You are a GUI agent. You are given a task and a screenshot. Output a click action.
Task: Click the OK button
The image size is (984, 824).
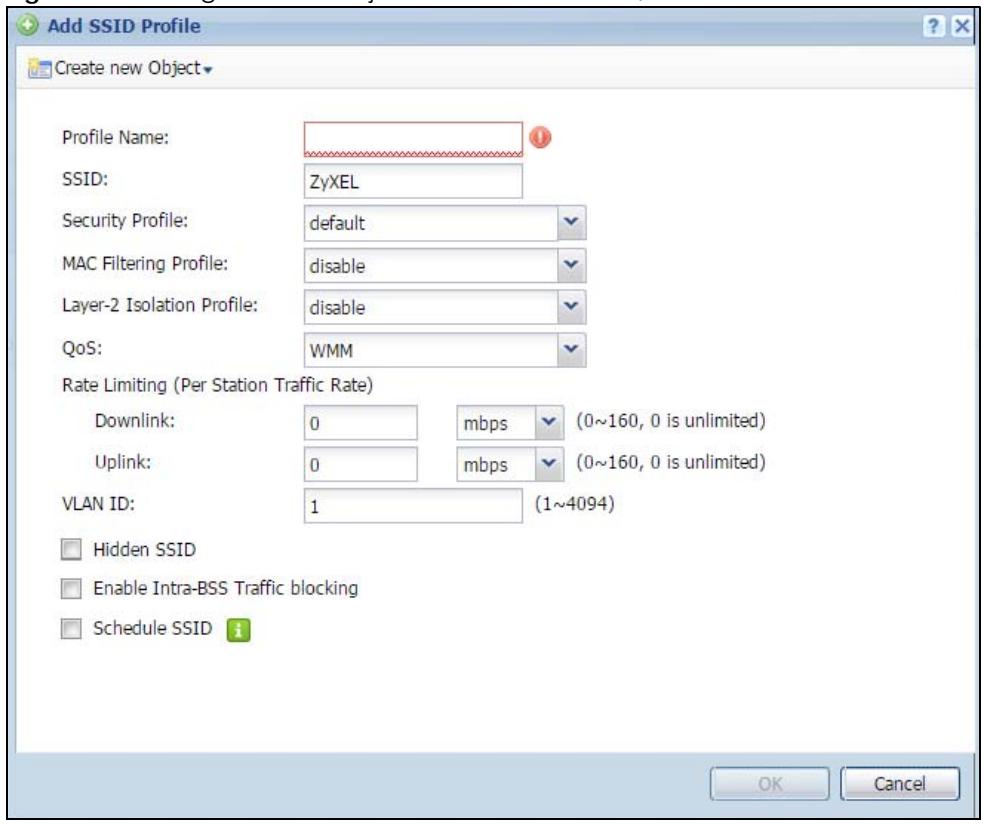(770, 784)
